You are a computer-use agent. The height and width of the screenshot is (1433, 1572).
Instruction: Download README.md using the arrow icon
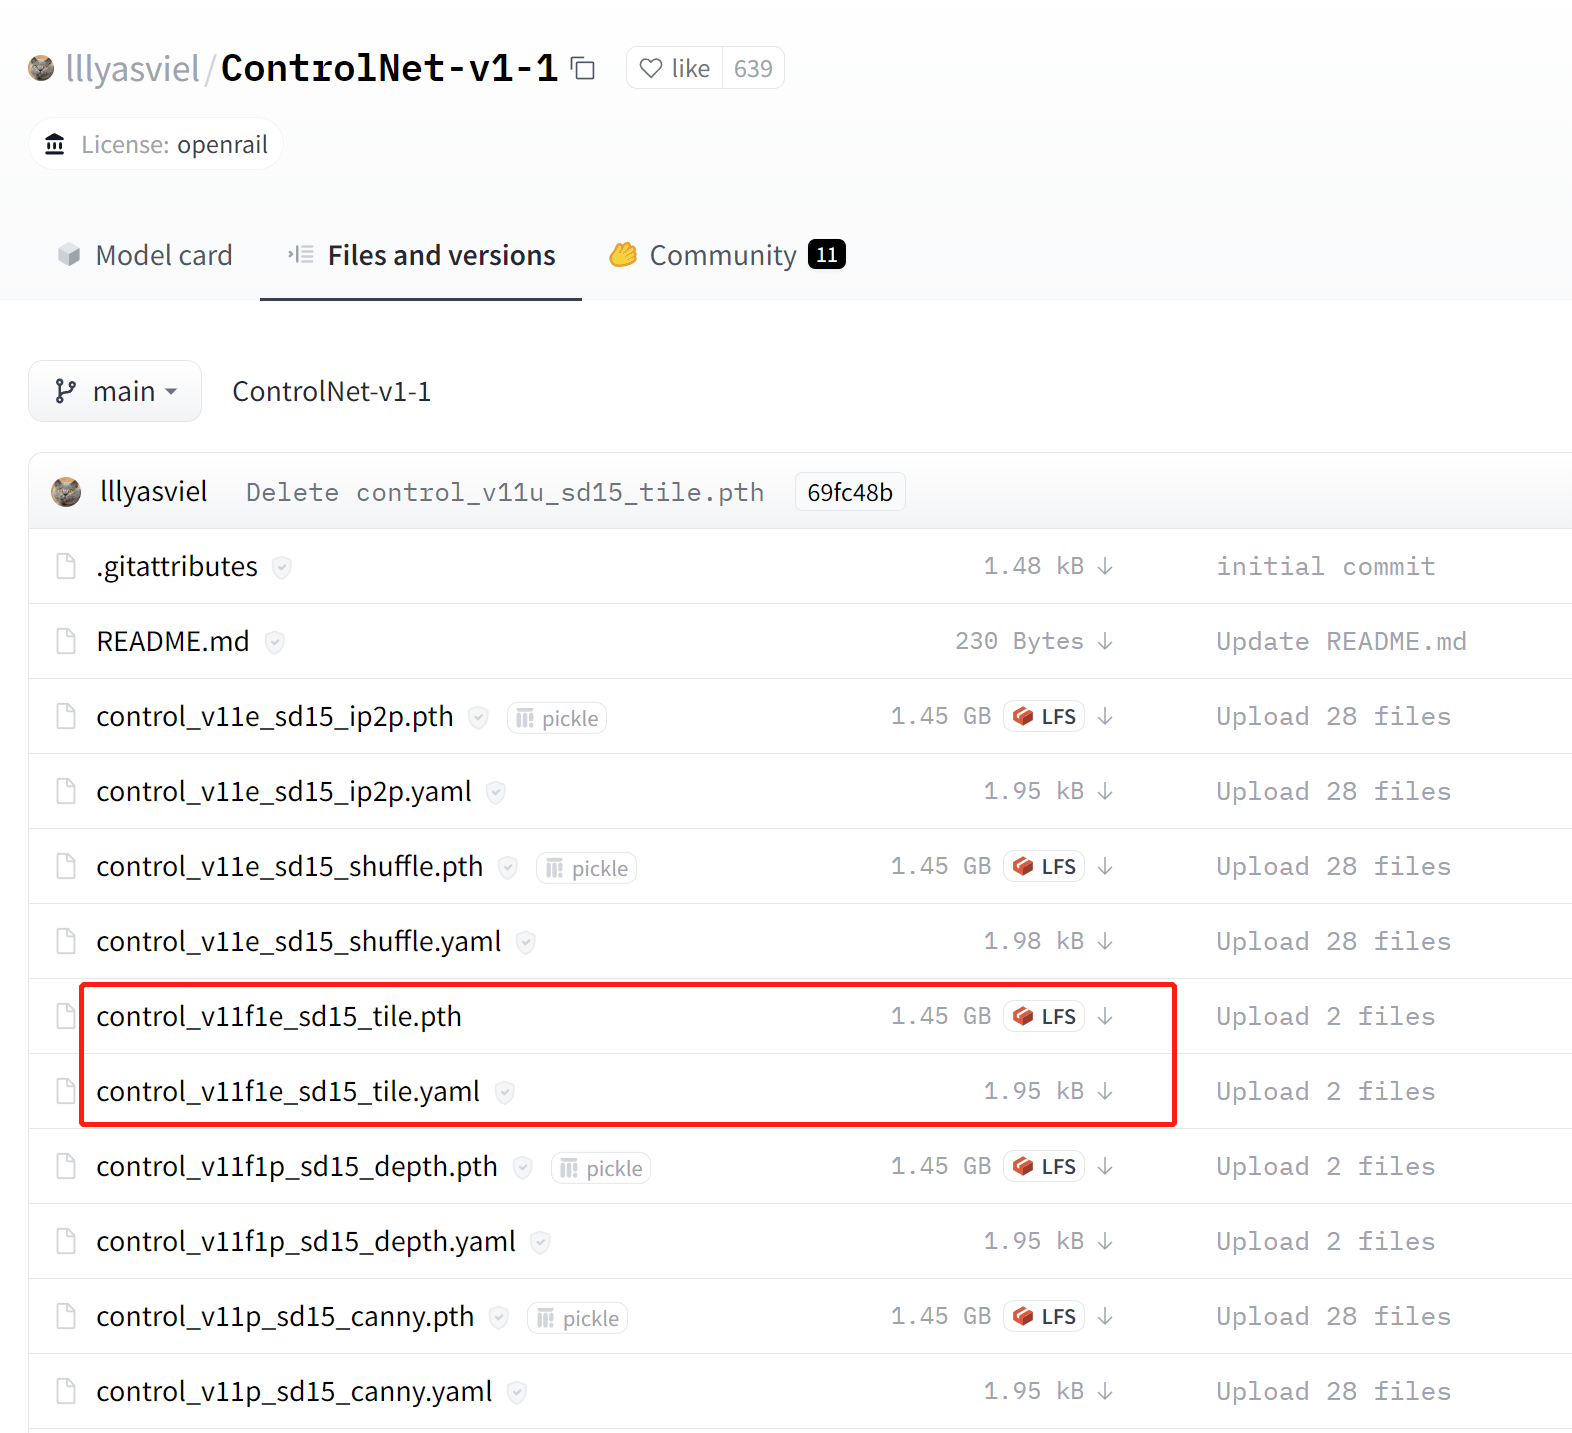tap(1105, 641)
